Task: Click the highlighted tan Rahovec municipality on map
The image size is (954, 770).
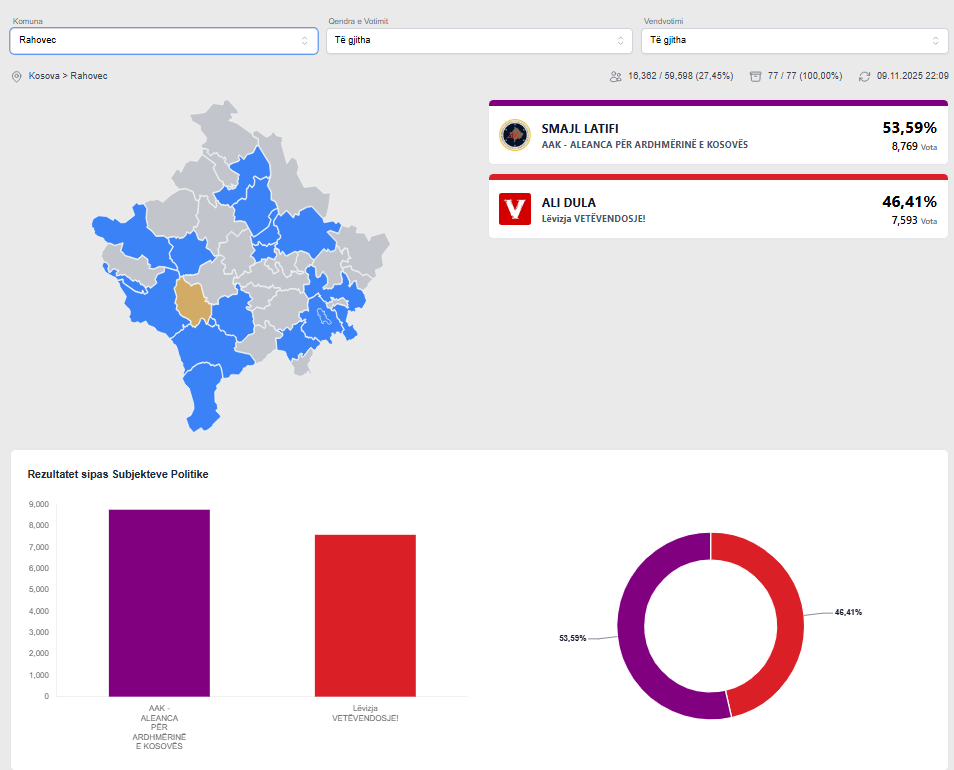Action: click(x=192, y=301)
